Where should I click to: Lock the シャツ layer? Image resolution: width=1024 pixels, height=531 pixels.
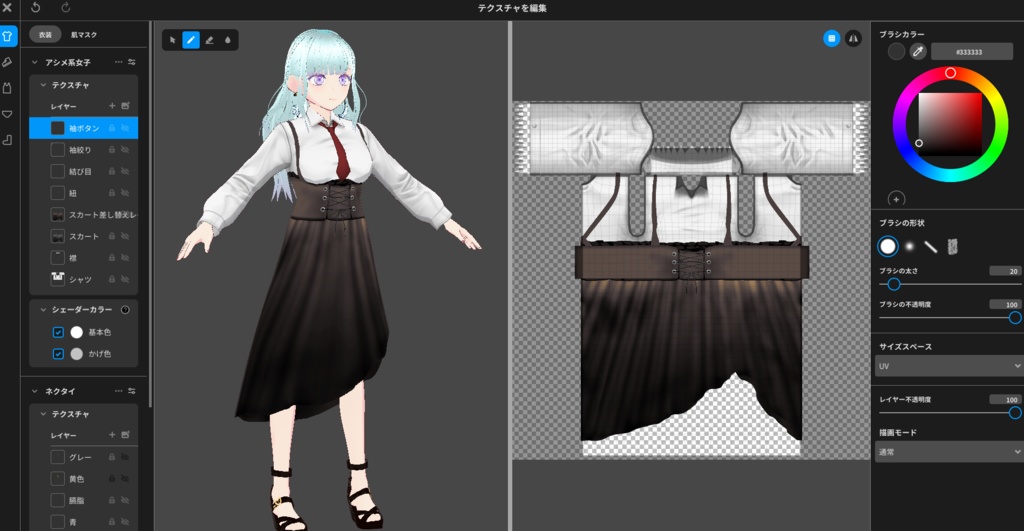[x=112, y=279]
